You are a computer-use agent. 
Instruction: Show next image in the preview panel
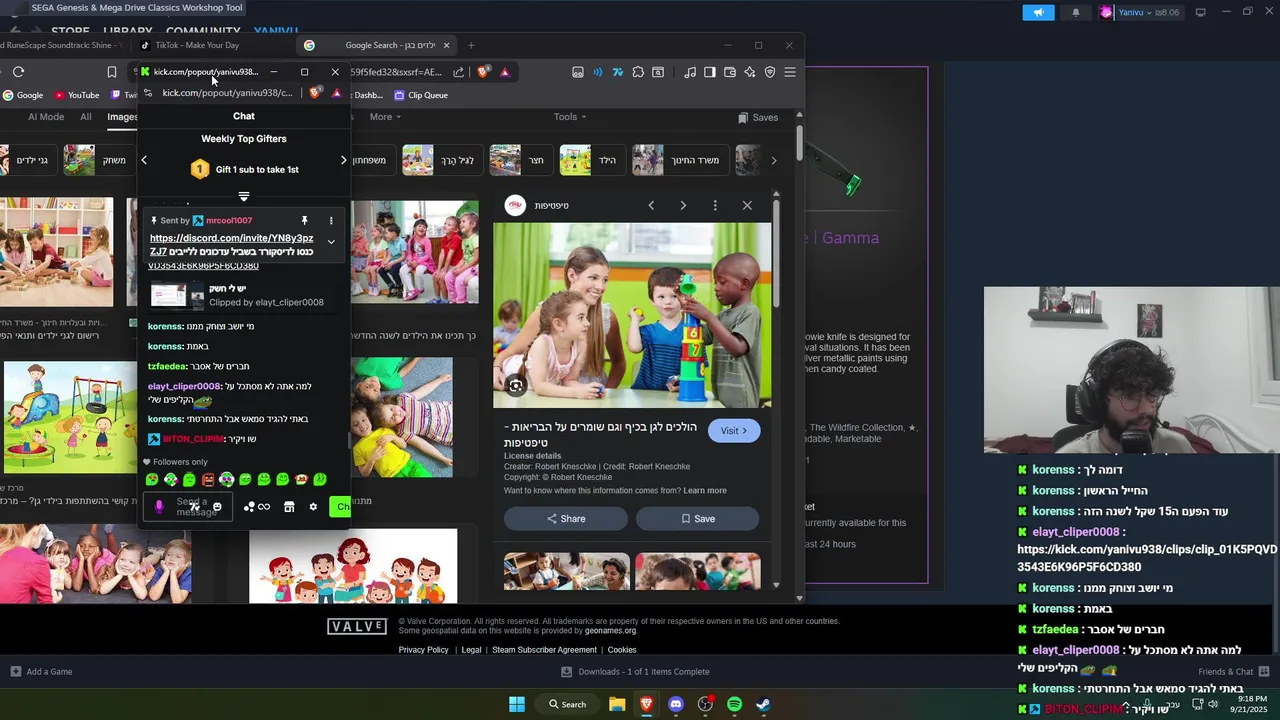[683, 205]
